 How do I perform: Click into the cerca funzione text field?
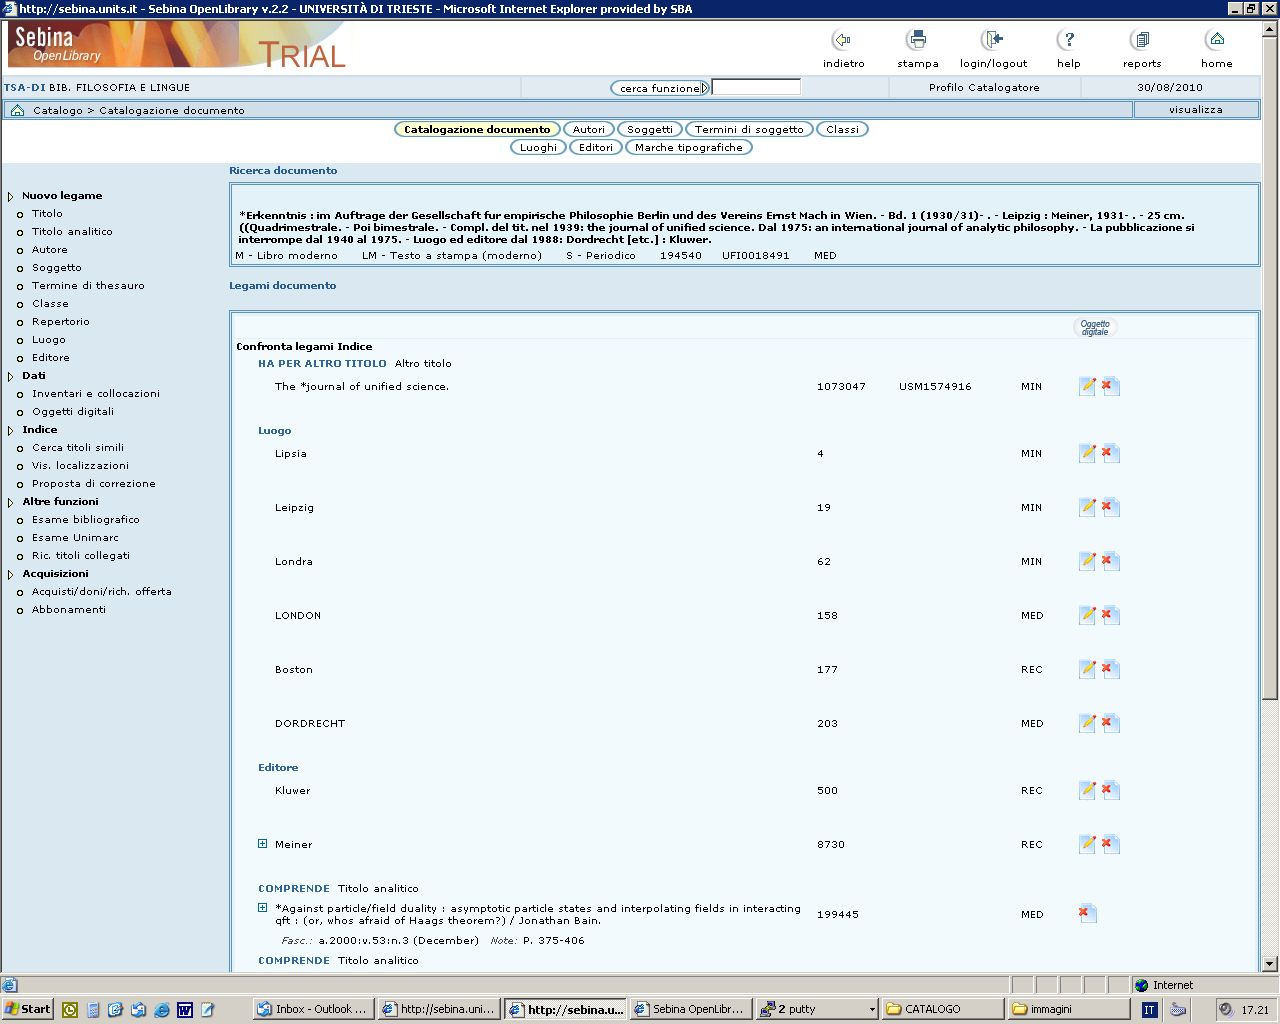pos(756,87)
